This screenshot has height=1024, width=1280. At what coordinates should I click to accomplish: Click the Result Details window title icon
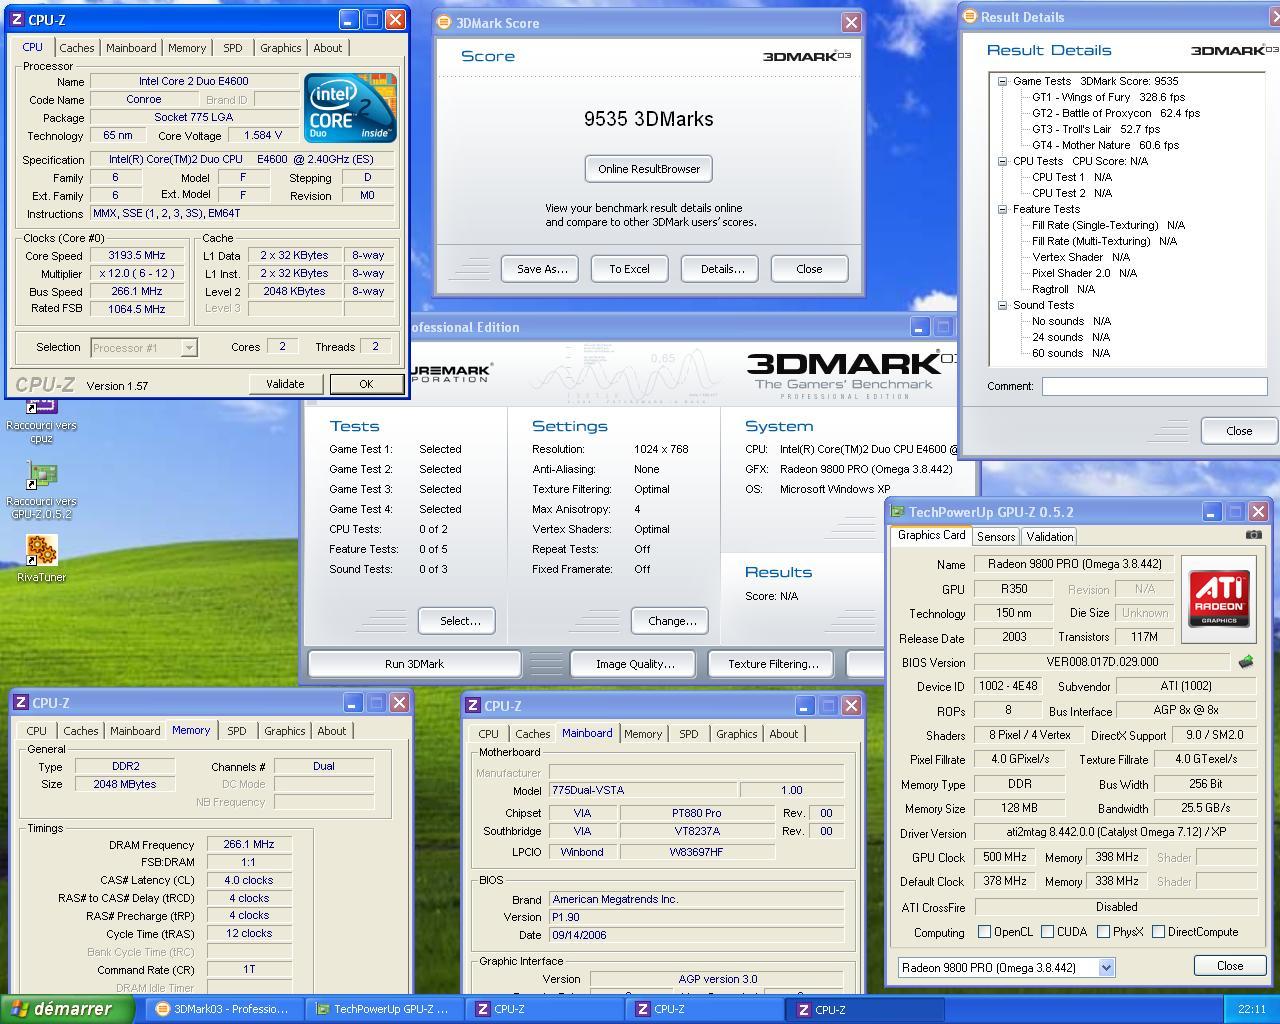point(969,16)
